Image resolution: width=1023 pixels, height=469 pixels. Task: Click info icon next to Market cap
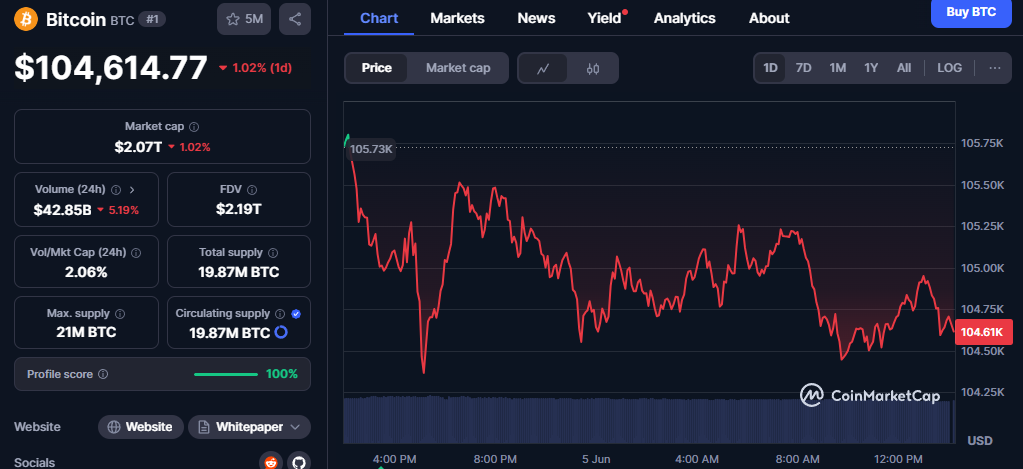click(194, 127)
